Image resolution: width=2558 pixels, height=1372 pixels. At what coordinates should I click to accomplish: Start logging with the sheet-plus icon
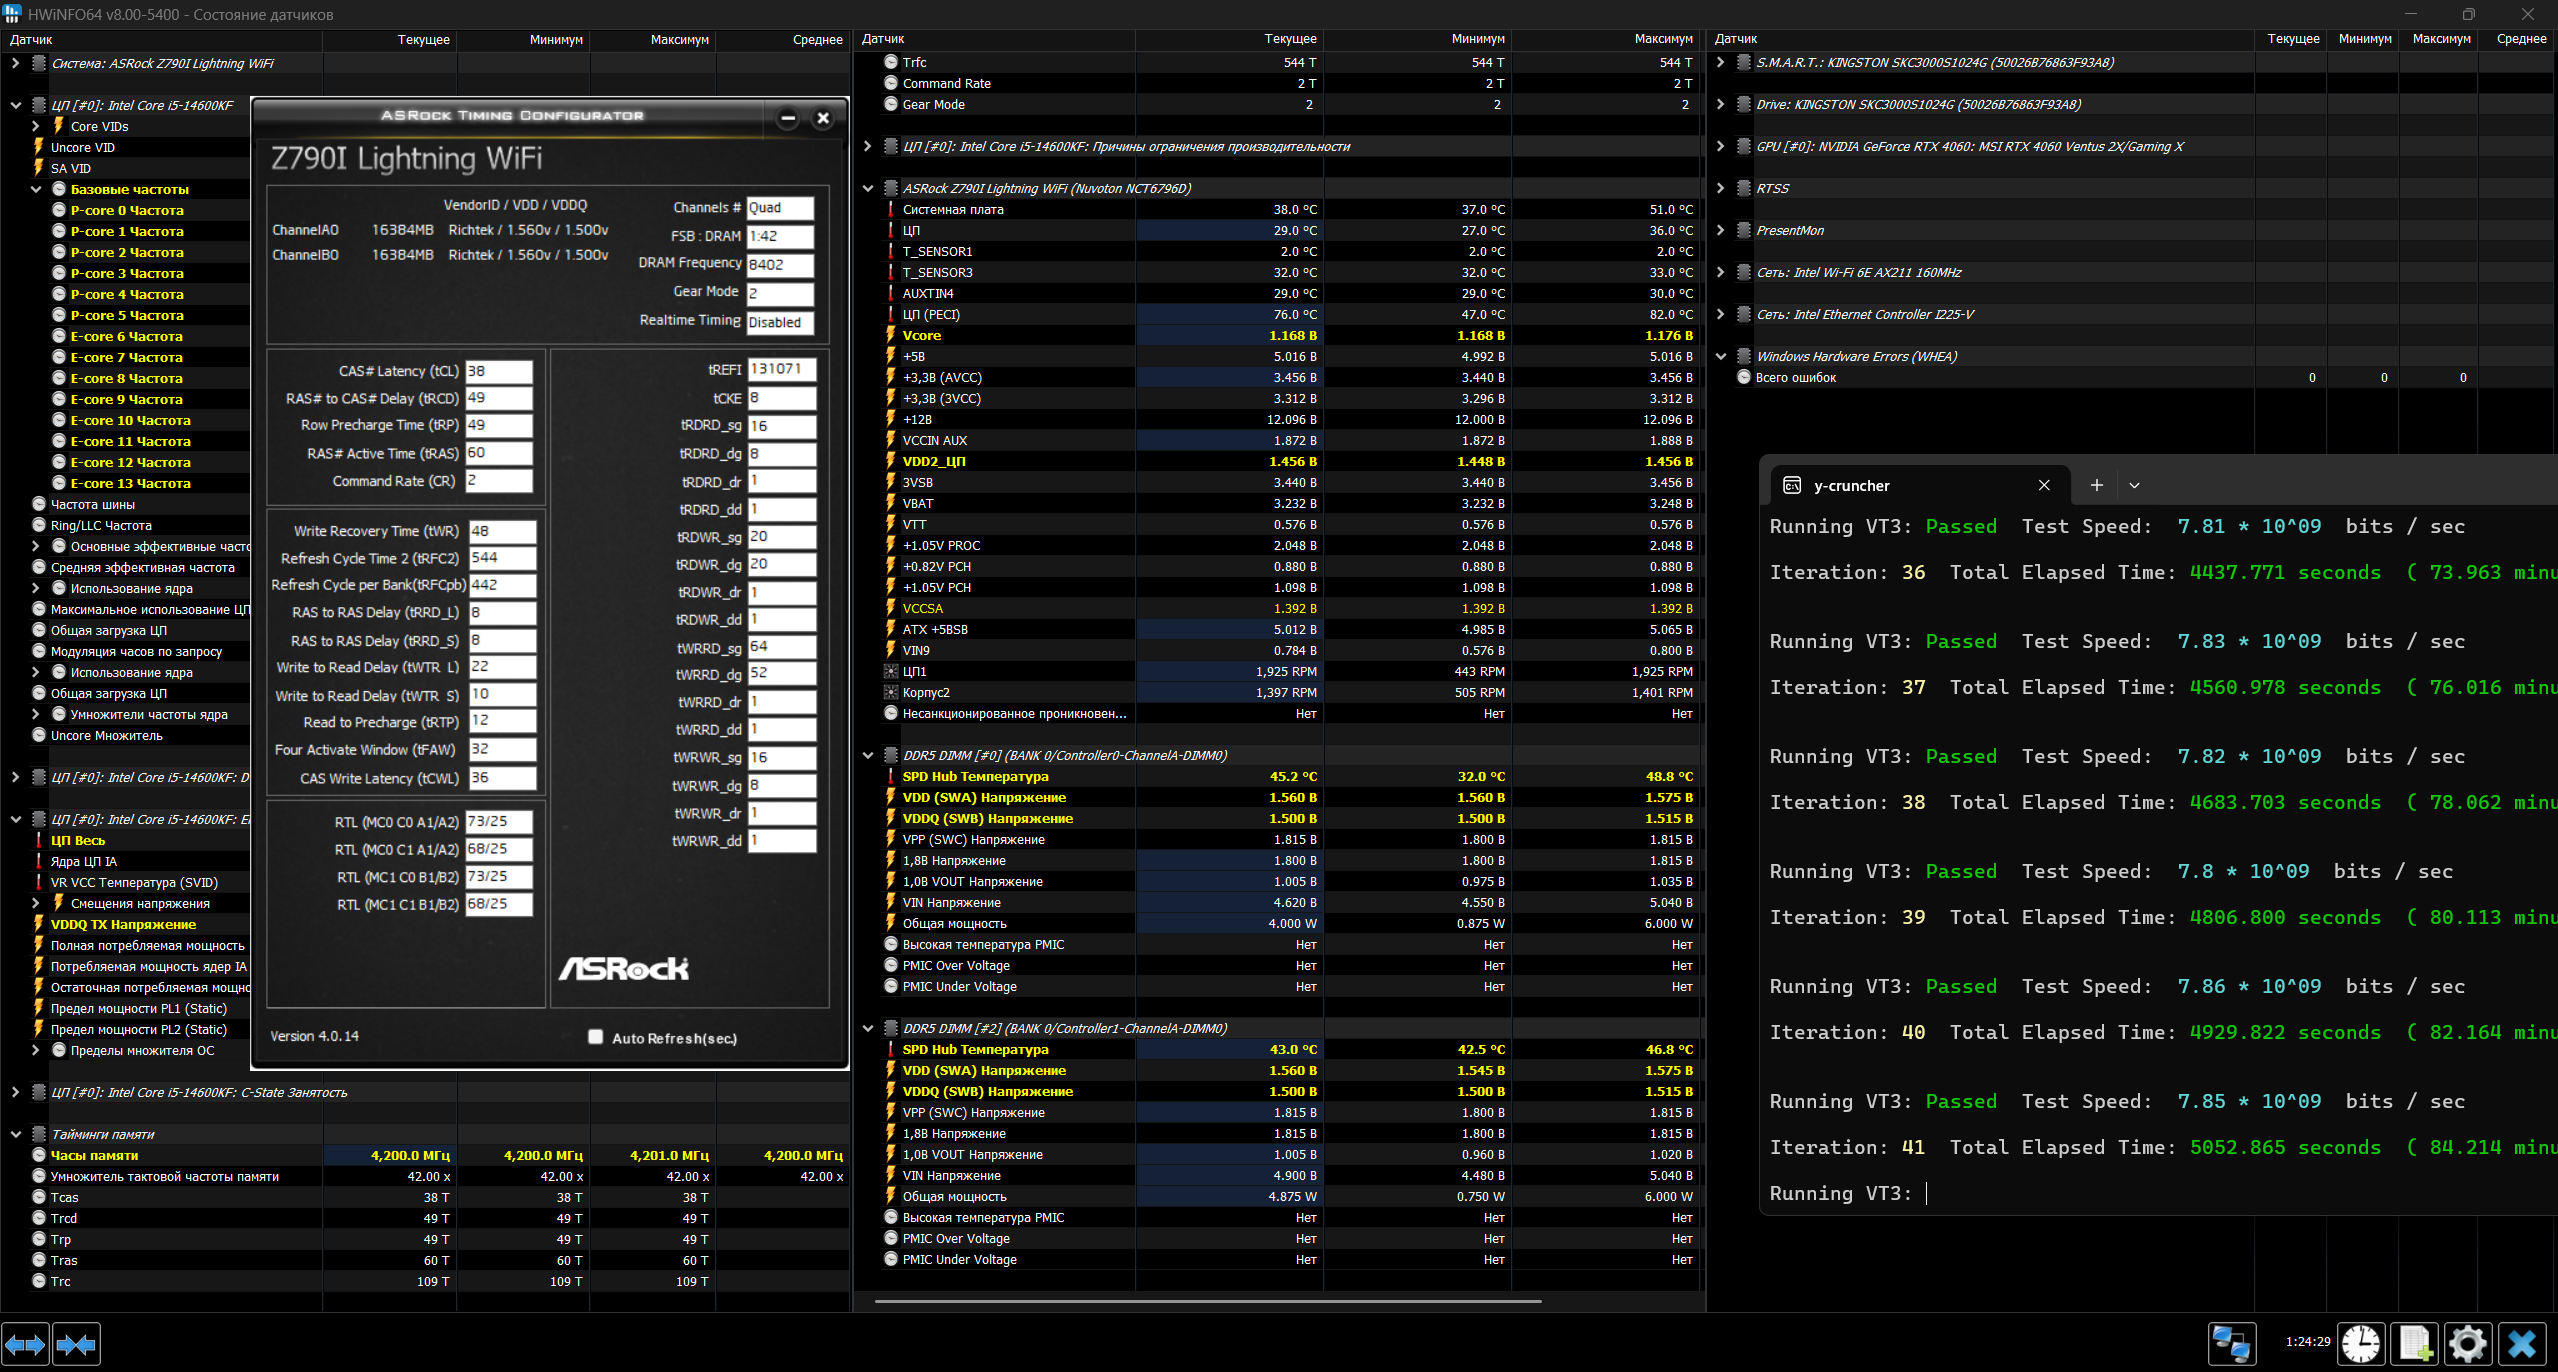(2415, 1343)
